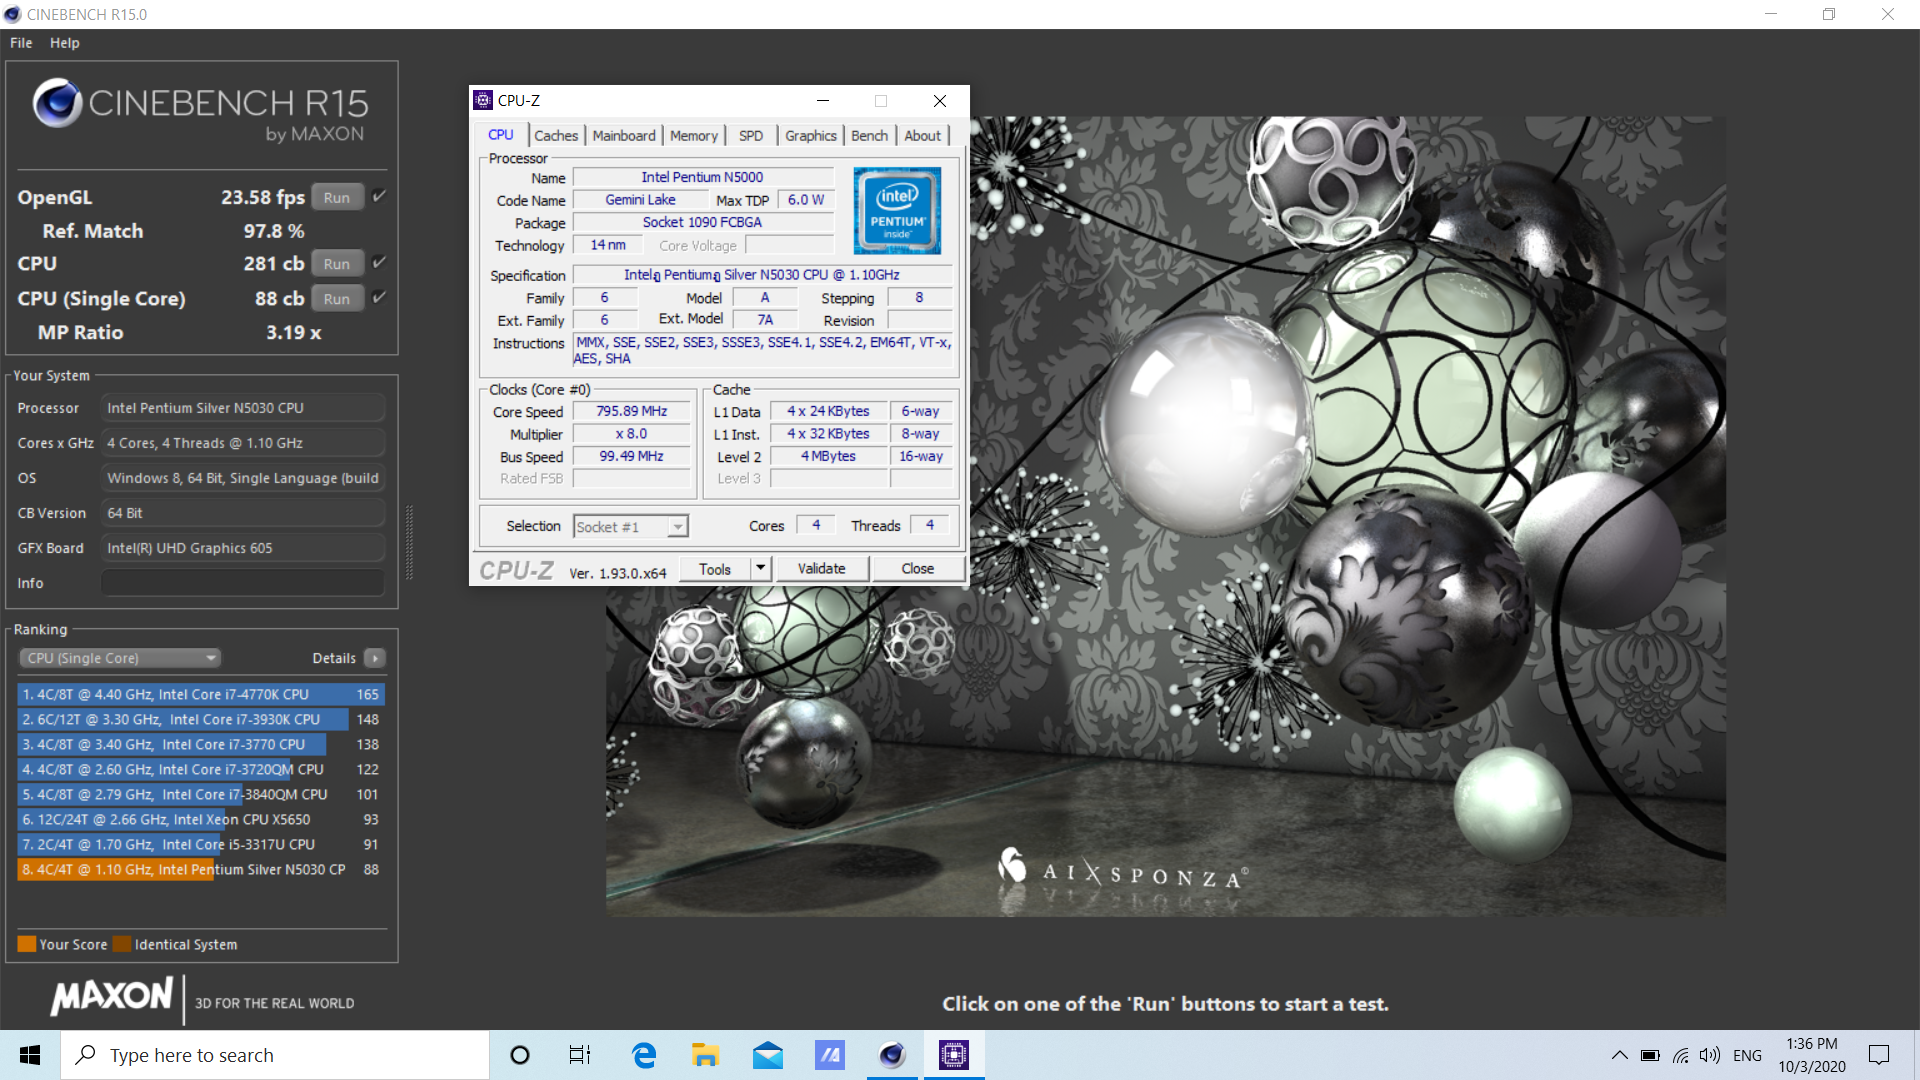Screen dimensions: 1920x1080
Task: Select the i7-3770 ranking row
Action: pyautogui.click(x=201, y=744)
